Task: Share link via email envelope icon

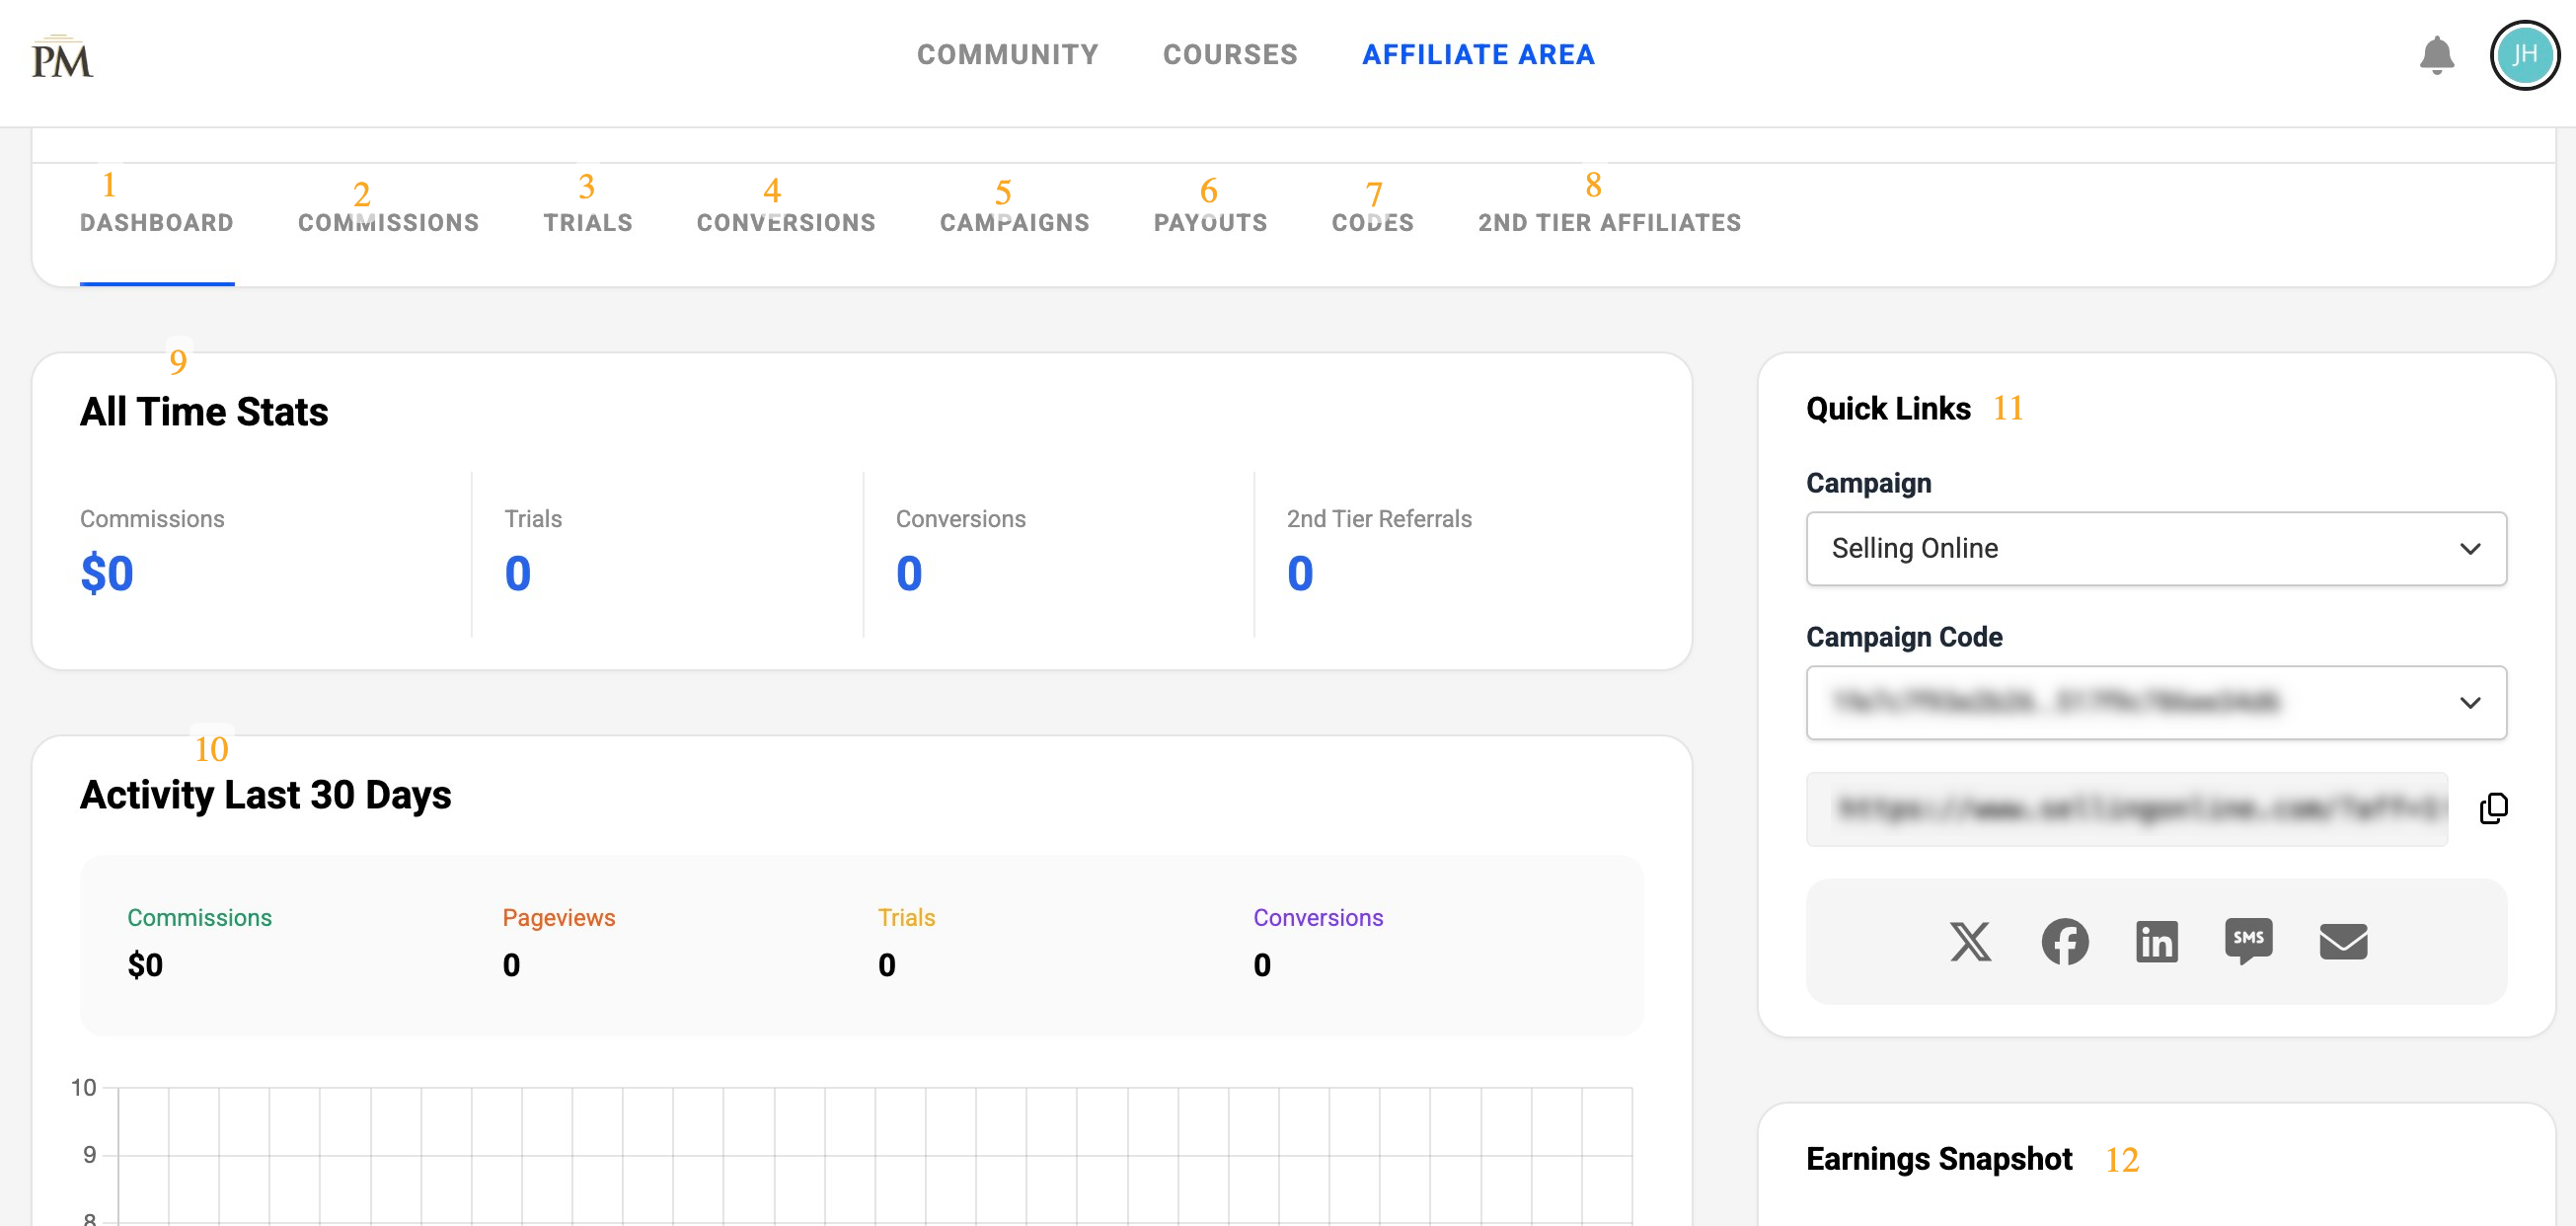Action: (2342, 941)
